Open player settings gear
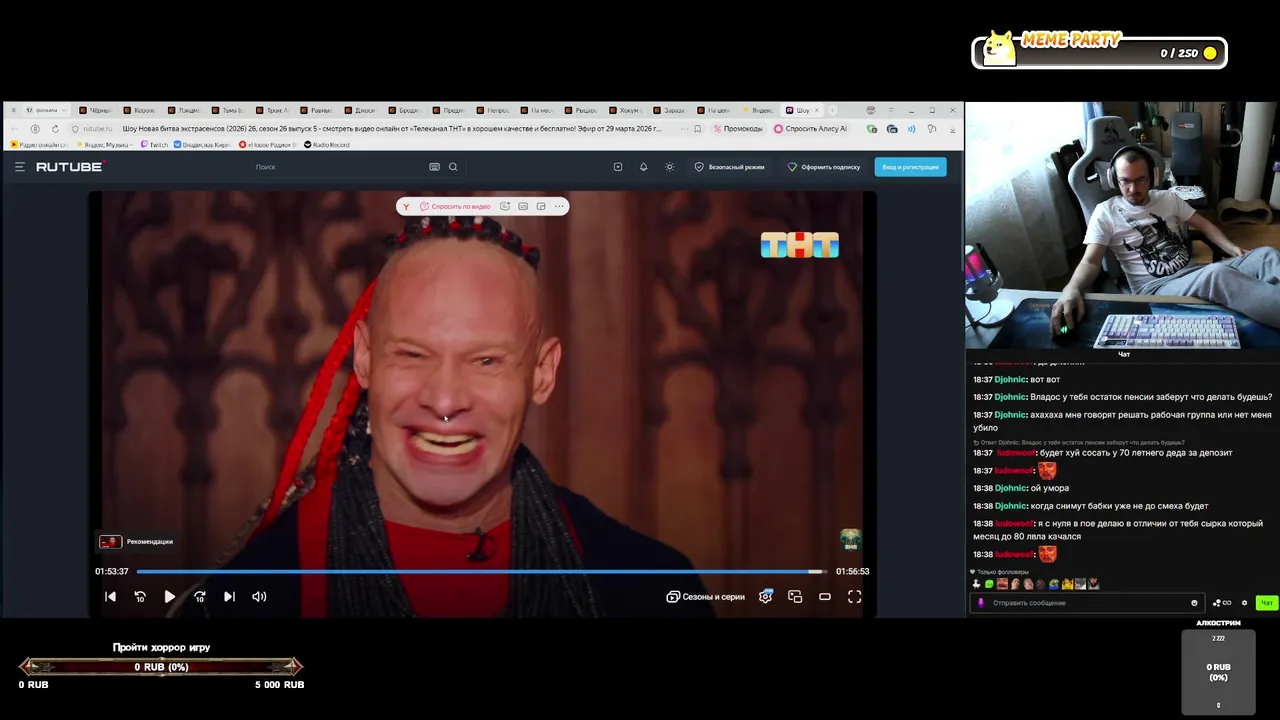Screen dimensions: 1280x720 tap(765, 596)
